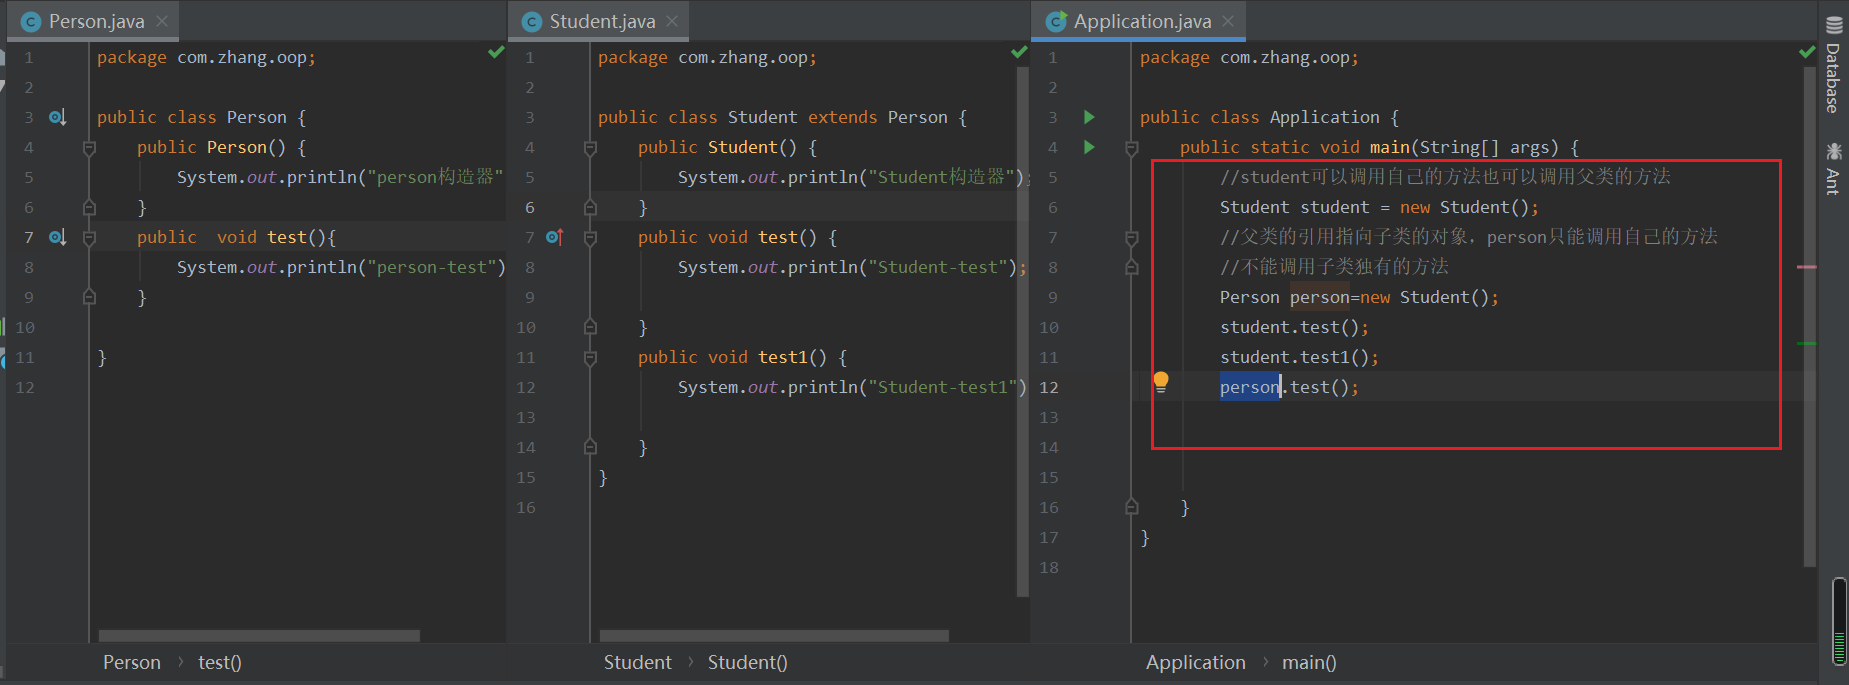Click 'public static void main' declaration
Image resolution: width=1849 pixels, height=685 pixels.
click(x=1294, y=147)
